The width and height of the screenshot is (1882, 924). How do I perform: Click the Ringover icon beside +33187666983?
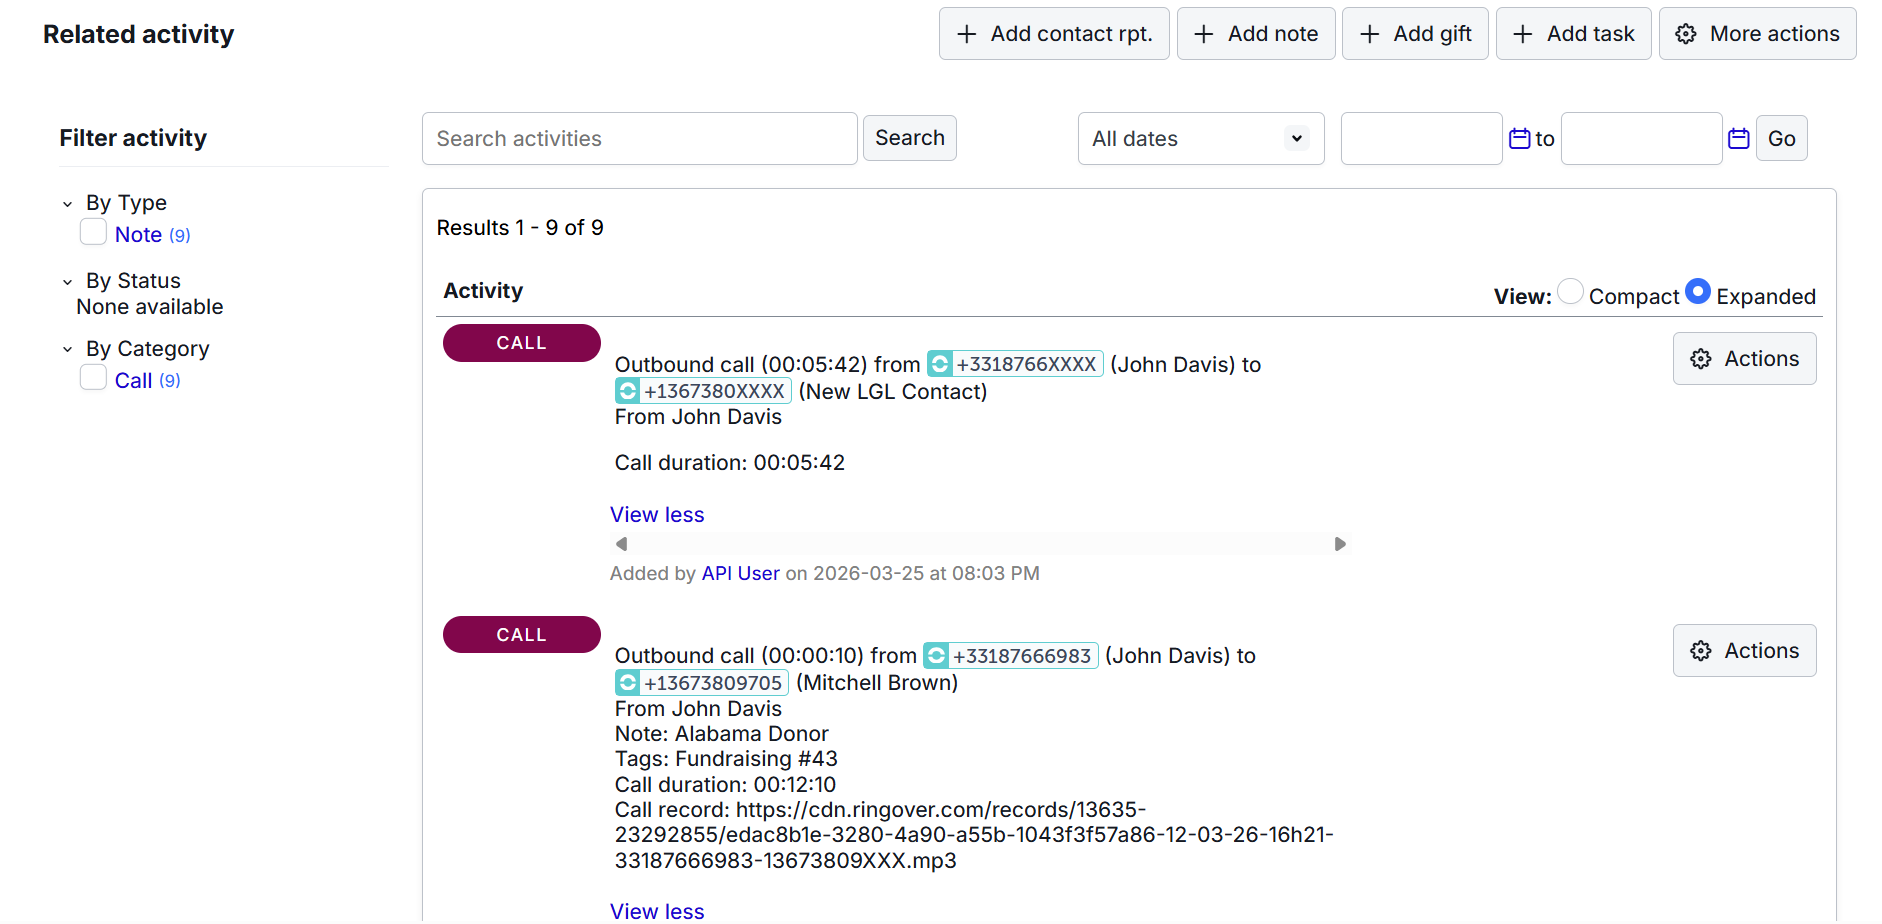936,656
